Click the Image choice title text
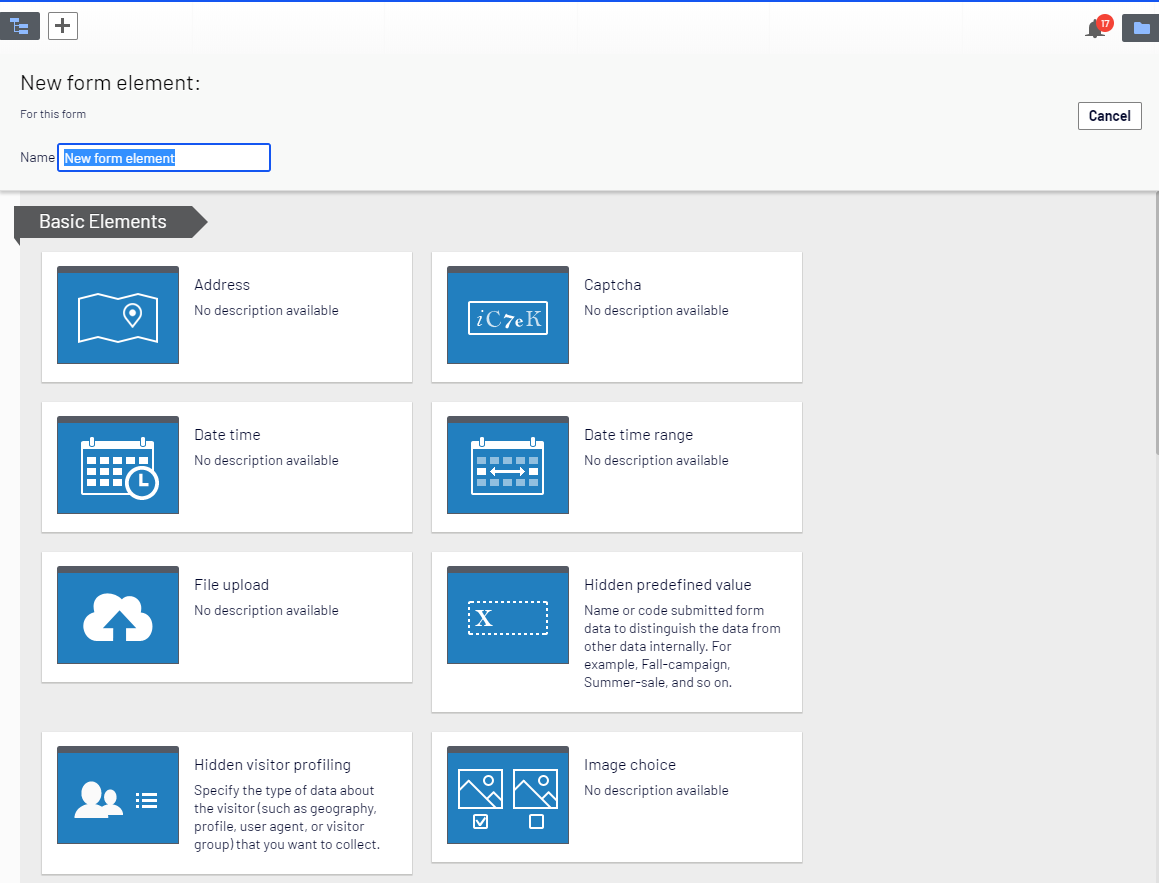This screenshot has width=1159, height=883. [x=630, y=765]
